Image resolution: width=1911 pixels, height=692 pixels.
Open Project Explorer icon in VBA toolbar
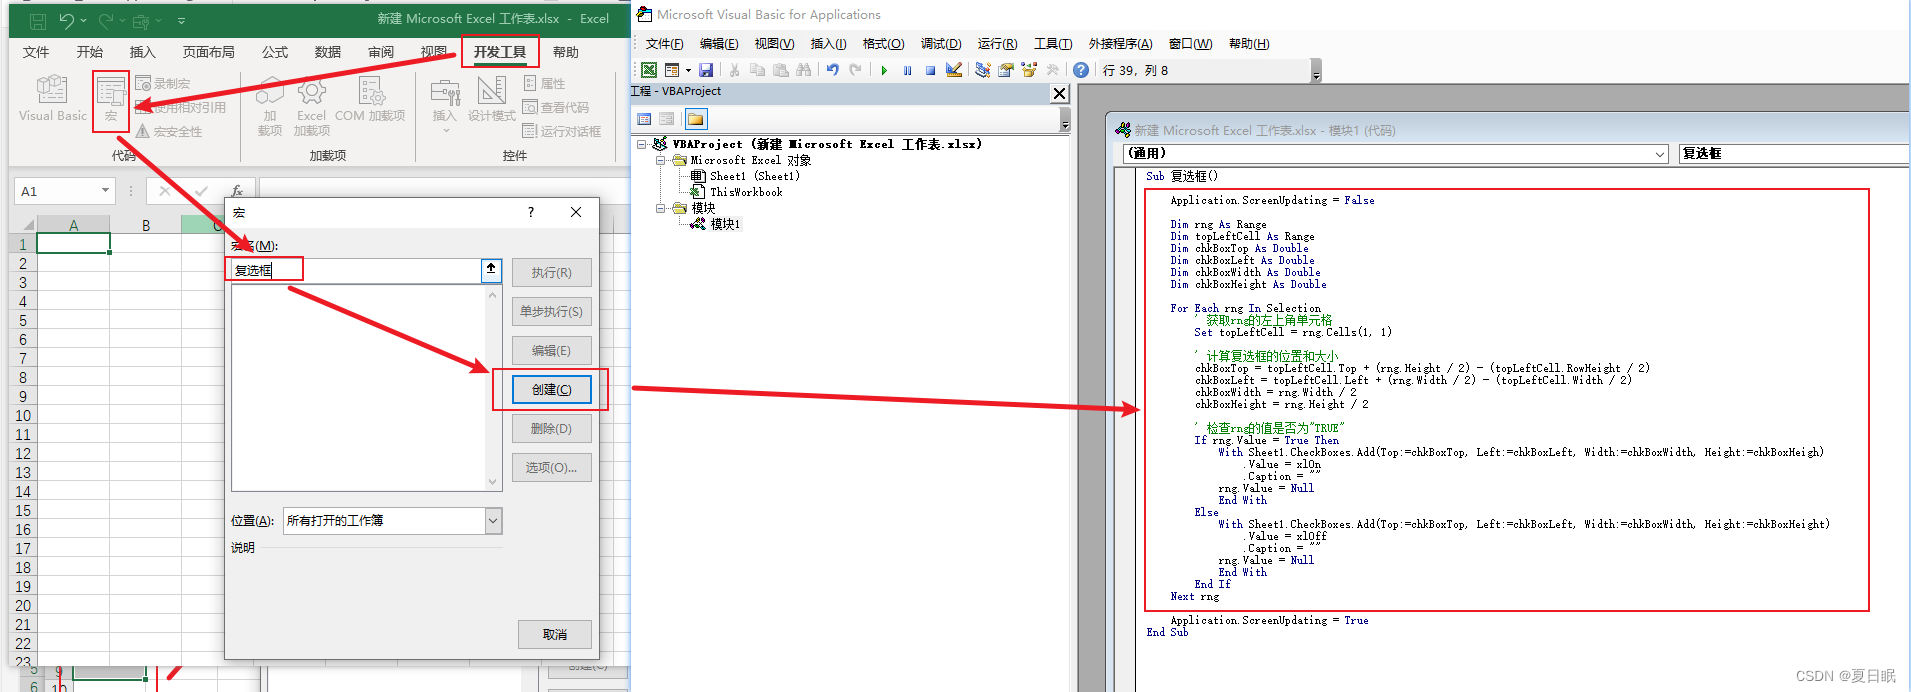tap(983, 70)
